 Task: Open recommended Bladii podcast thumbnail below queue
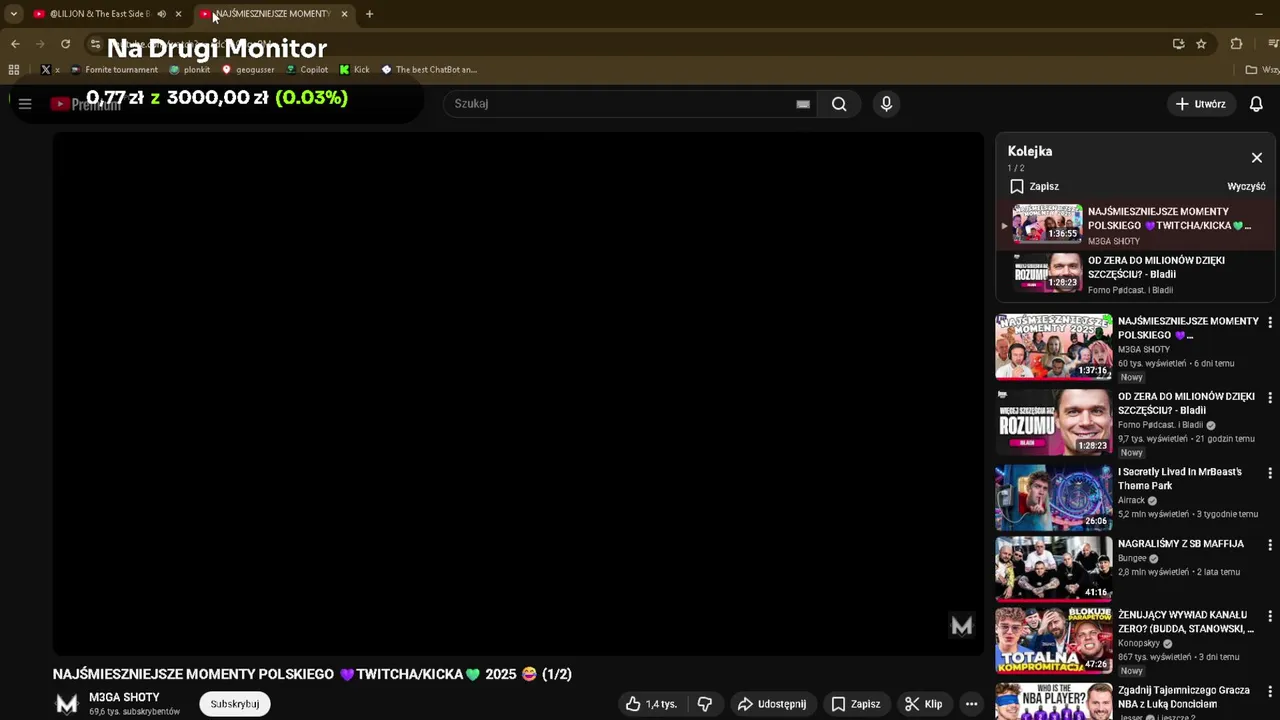(1053, 422)
